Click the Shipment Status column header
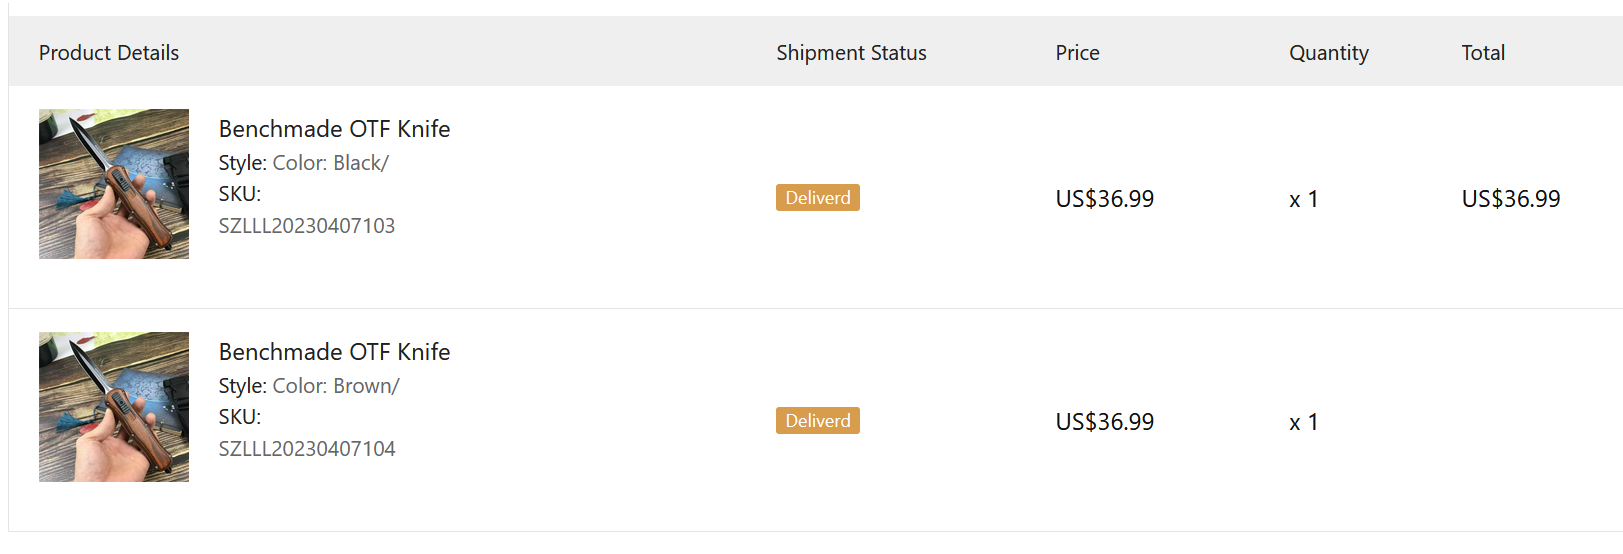Image resolution: width=1623 pixels, height=554 pixels. [x=851, y=53]
